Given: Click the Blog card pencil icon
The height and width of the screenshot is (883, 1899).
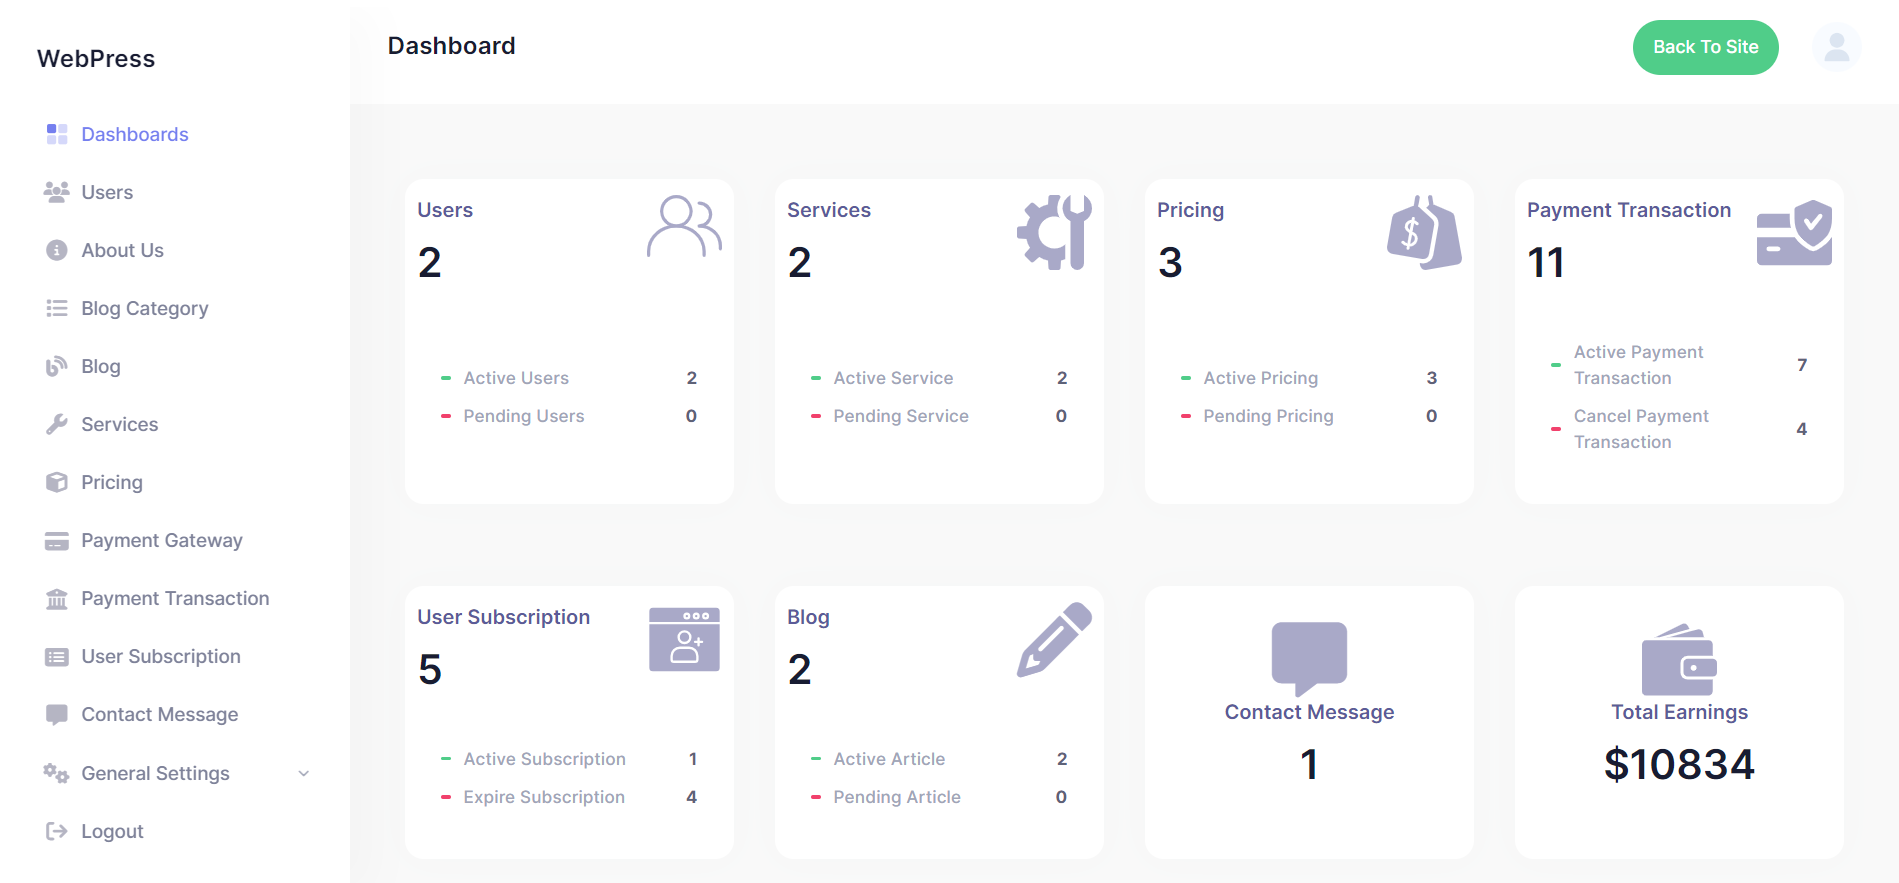Looking at the screenshot, I should (1054, 639).
